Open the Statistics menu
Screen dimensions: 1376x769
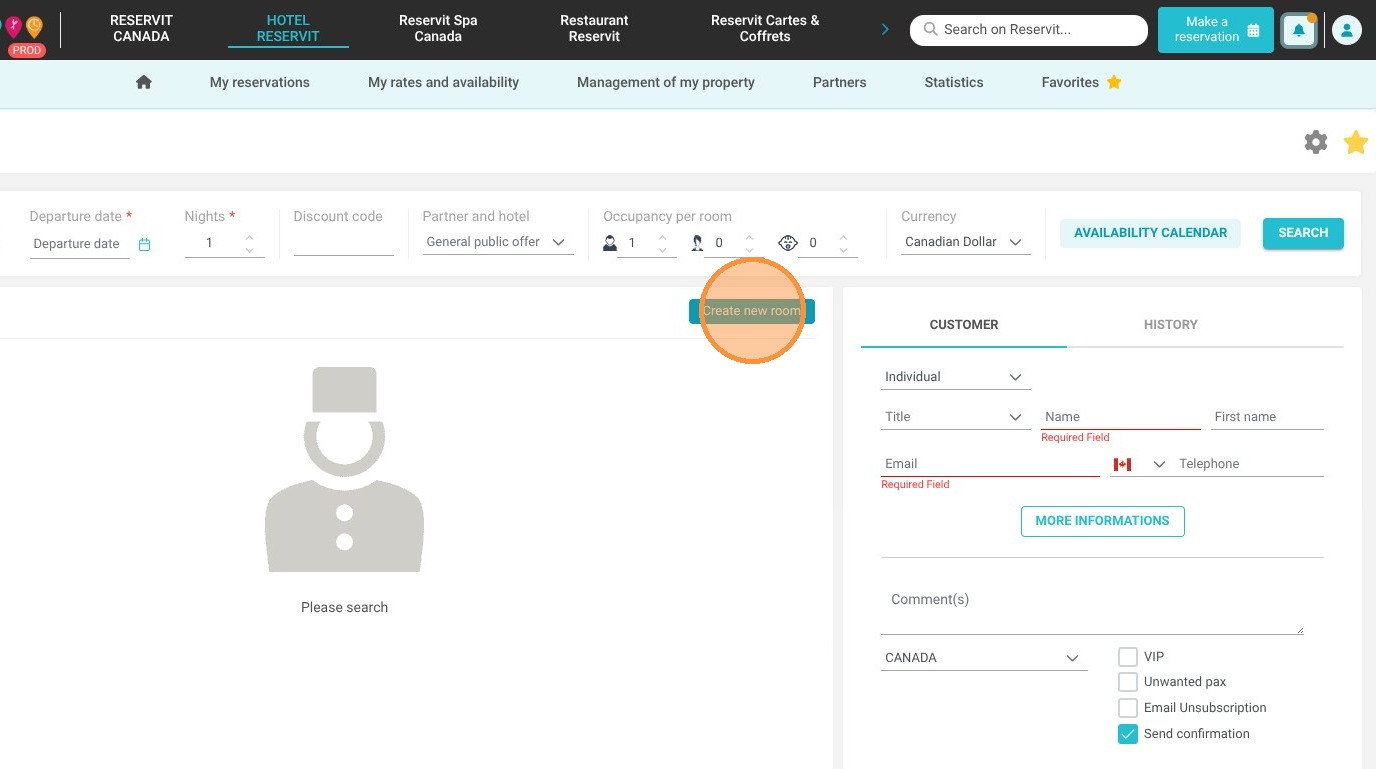tap(954, 82)
